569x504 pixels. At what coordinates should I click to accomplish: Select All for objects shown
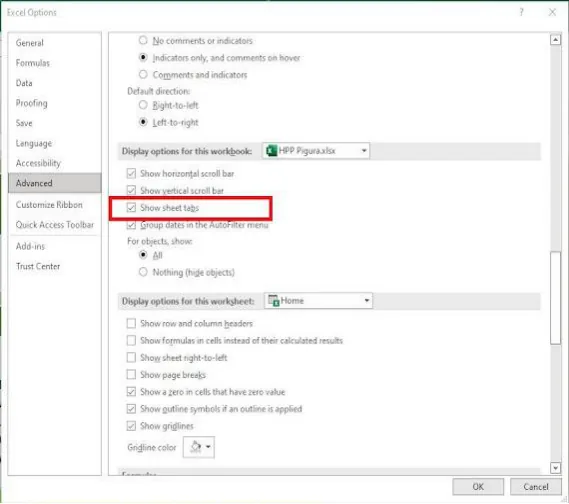(x=143, y=255)
